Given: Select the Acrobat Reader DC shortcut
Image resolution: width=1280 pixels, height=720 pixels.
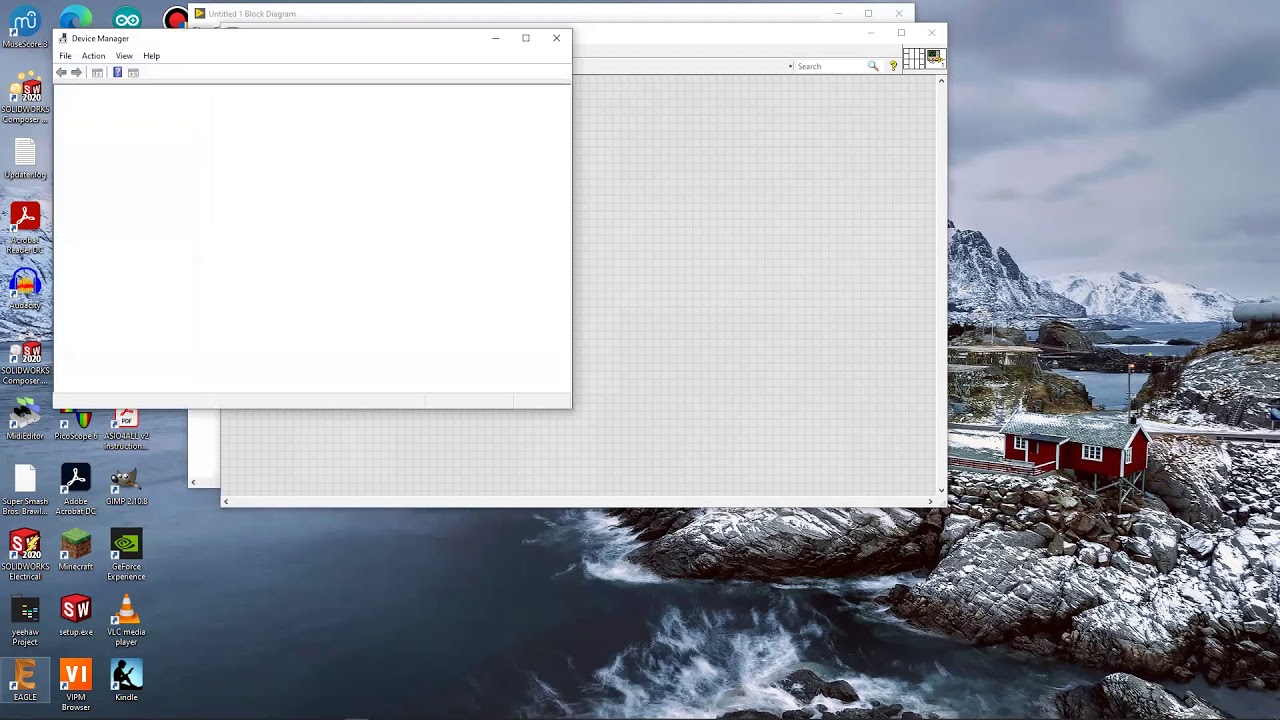Looking at the screenshot, I should pos(25,228).
